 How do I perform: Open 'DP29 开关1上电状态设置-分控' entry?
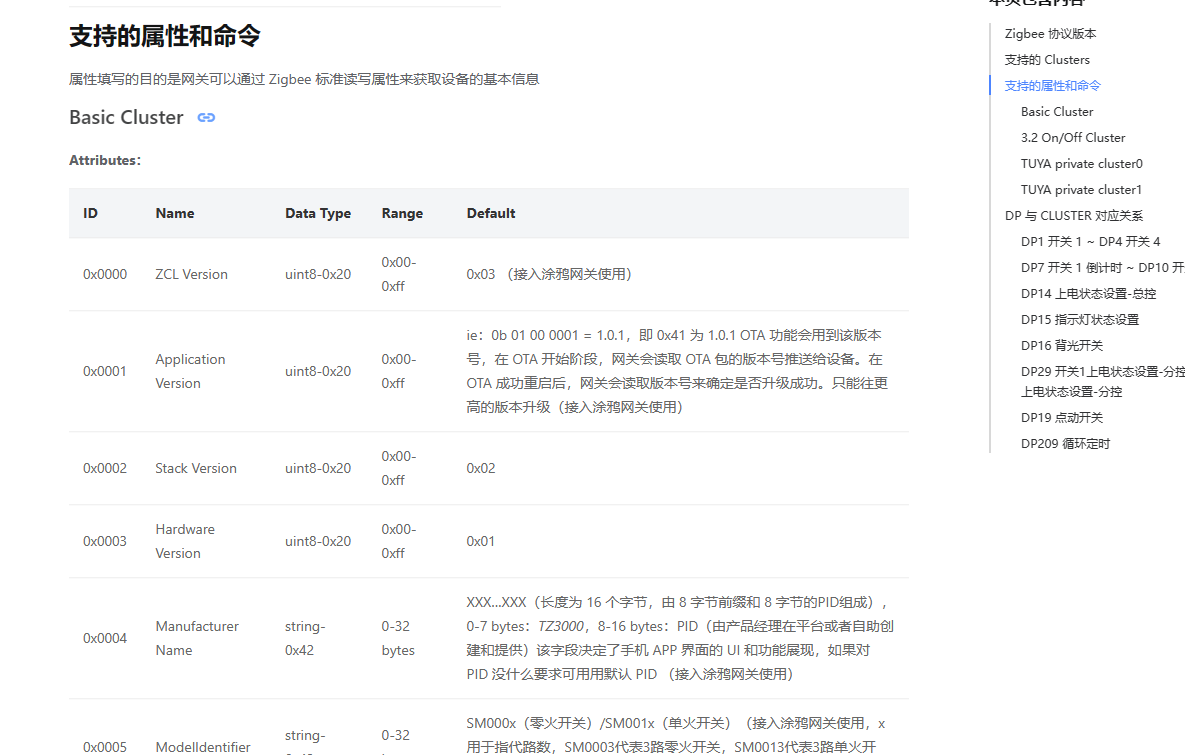click(1102, 381)
